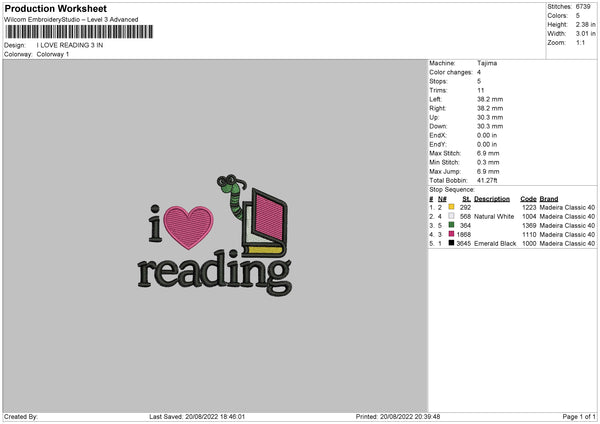Click the Natural White swatch in stop 2
The width and height of the screenshot is (600, 424).
click(x=452, y=216)
